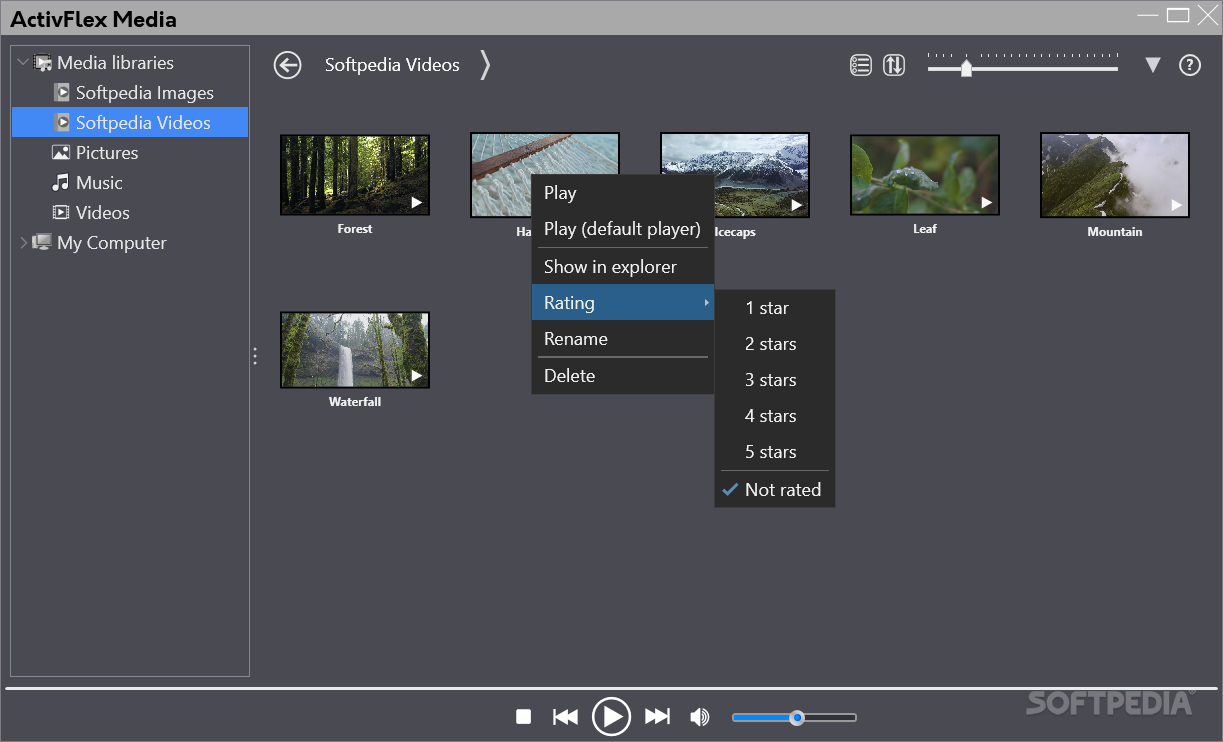Expand the My Computer tree node

[x=24, y=242]
